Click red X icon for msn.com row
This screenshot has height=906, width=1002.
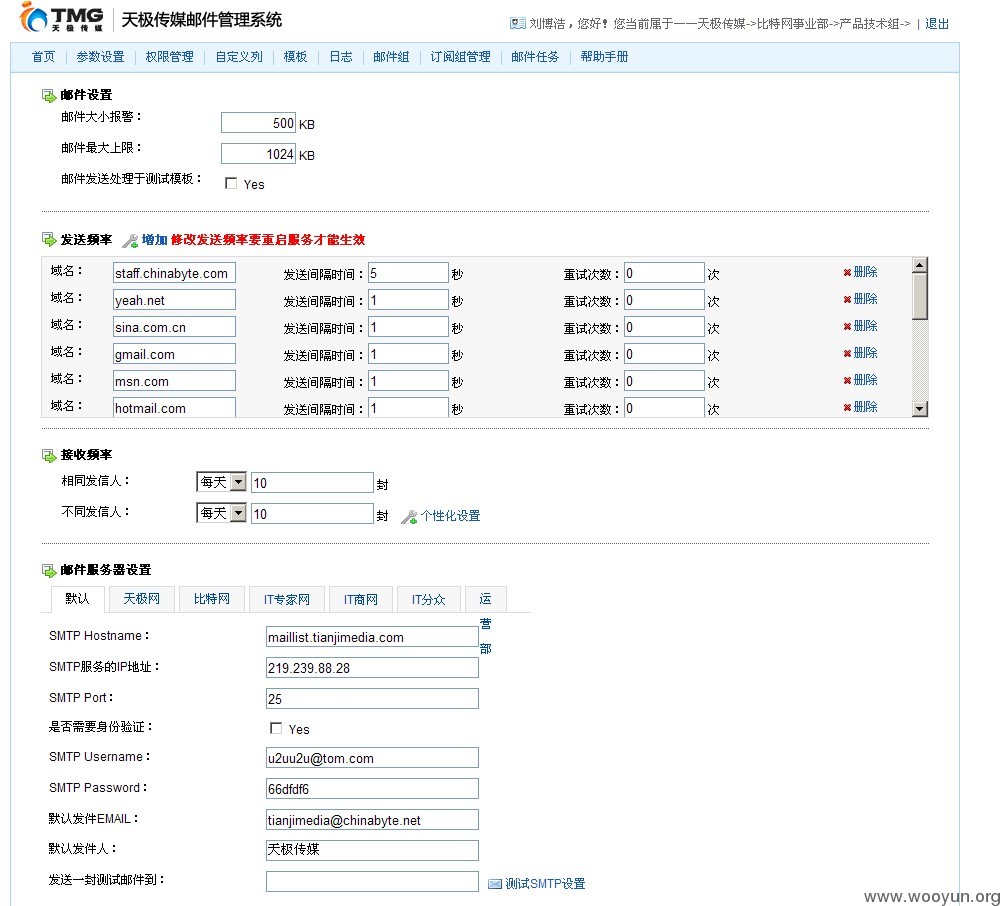(x=847, y=381)
